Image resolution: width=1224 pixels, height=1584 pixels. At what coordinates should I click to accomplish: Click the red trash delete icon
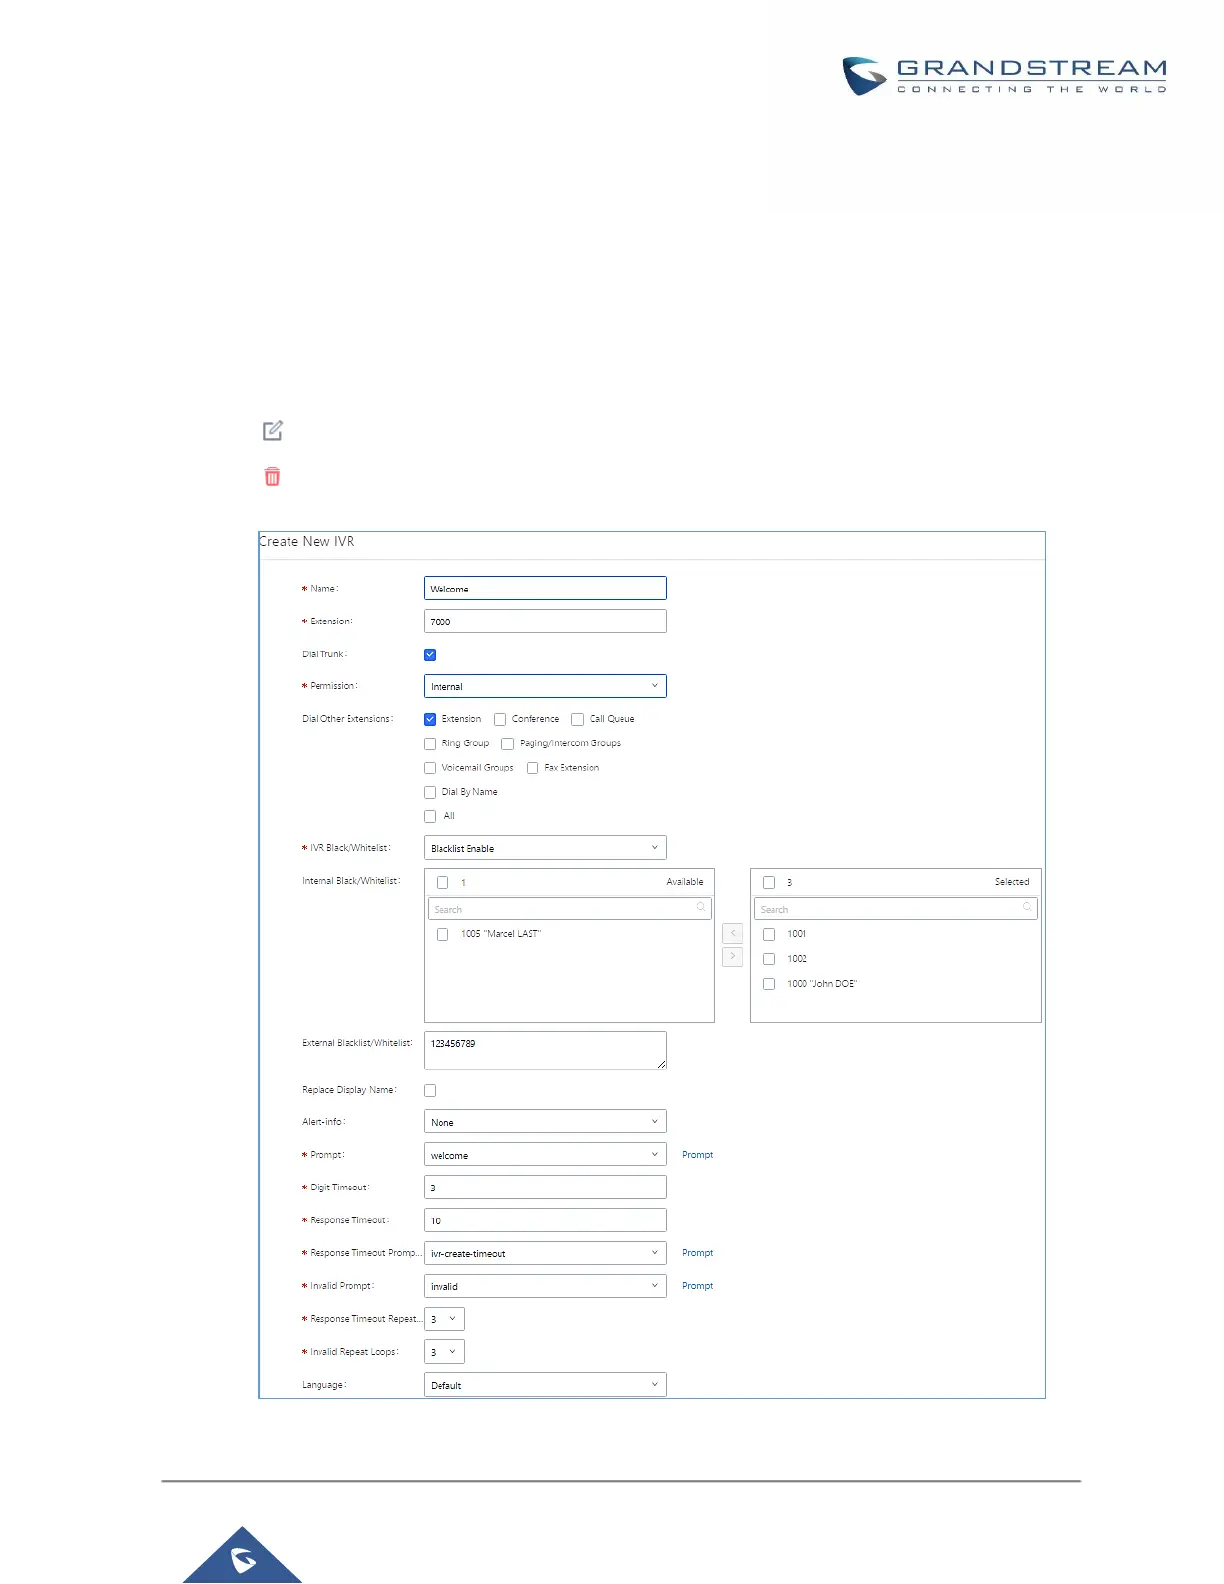coord(272,477)
